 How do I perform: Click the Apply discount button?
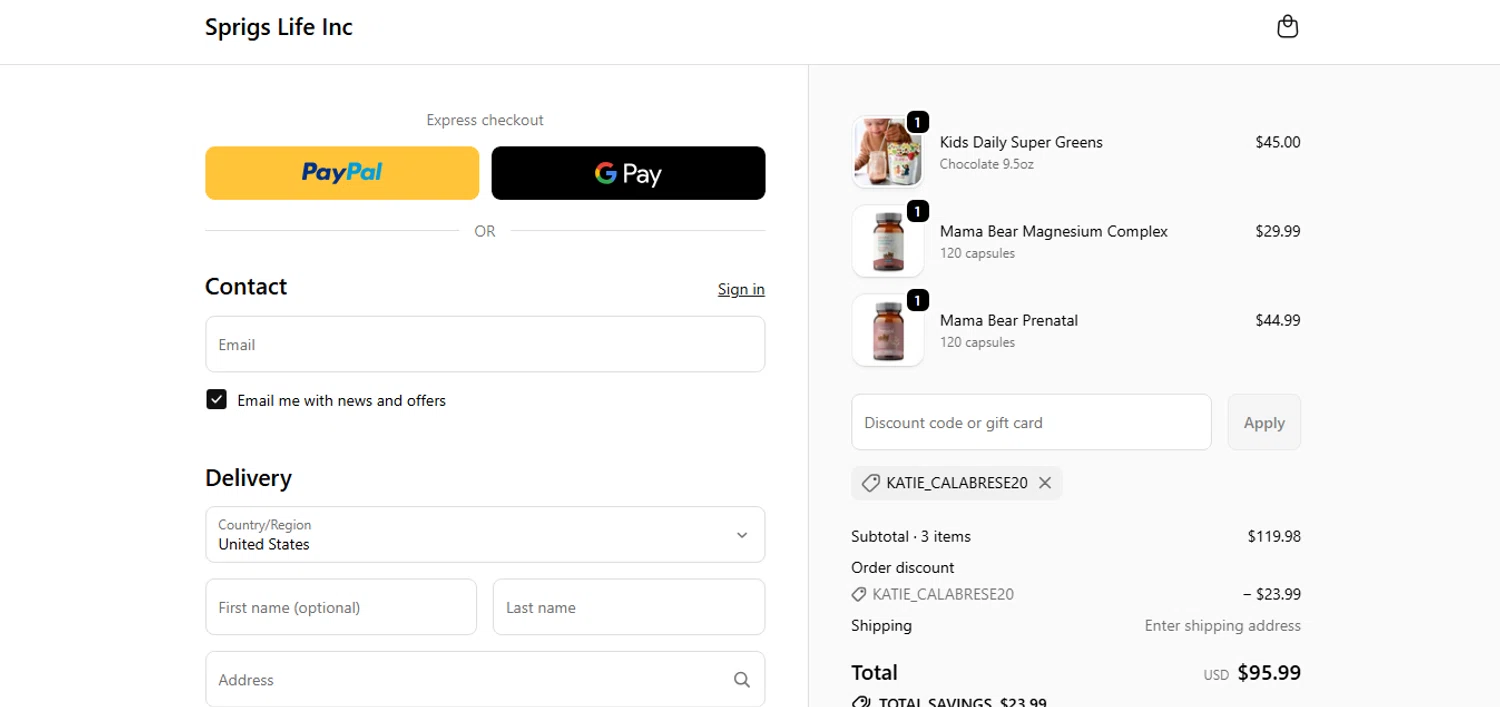1264,422
